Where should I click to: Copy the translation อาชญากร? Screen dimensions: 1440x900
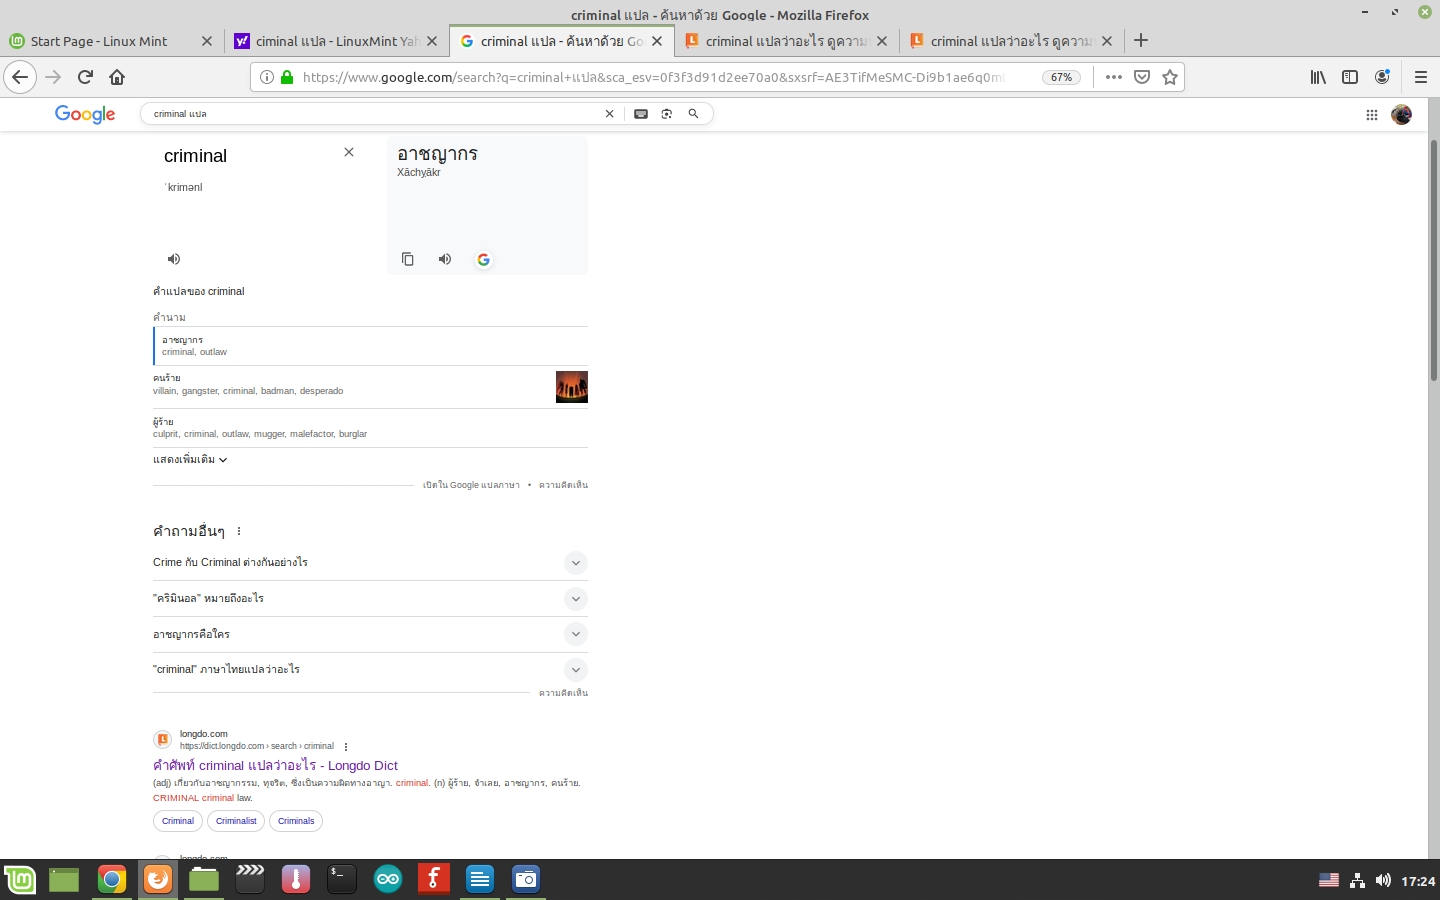pos(408,259)
